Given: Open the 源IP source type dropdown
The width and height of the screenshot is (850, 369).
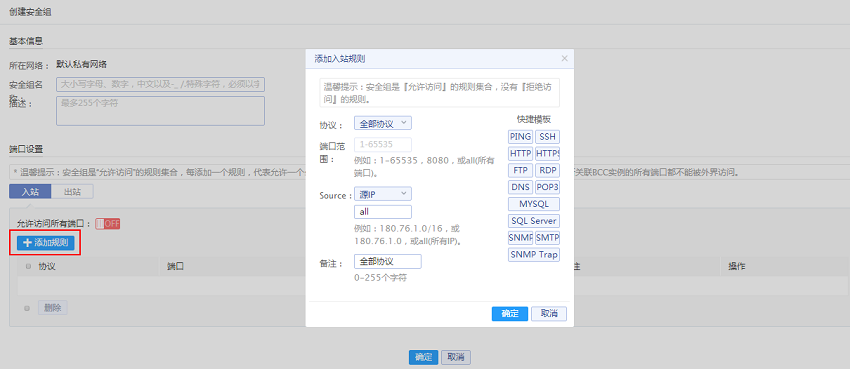Looking at the screenshot, I should tap(383, 193).
